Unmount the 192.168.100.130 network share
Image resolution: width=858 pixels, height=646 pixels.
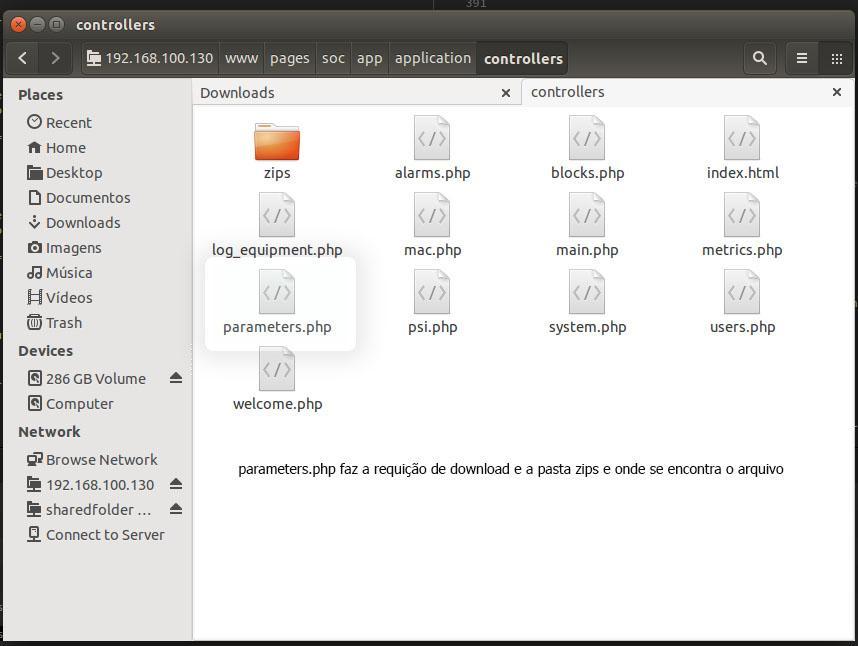pos(176,484)
